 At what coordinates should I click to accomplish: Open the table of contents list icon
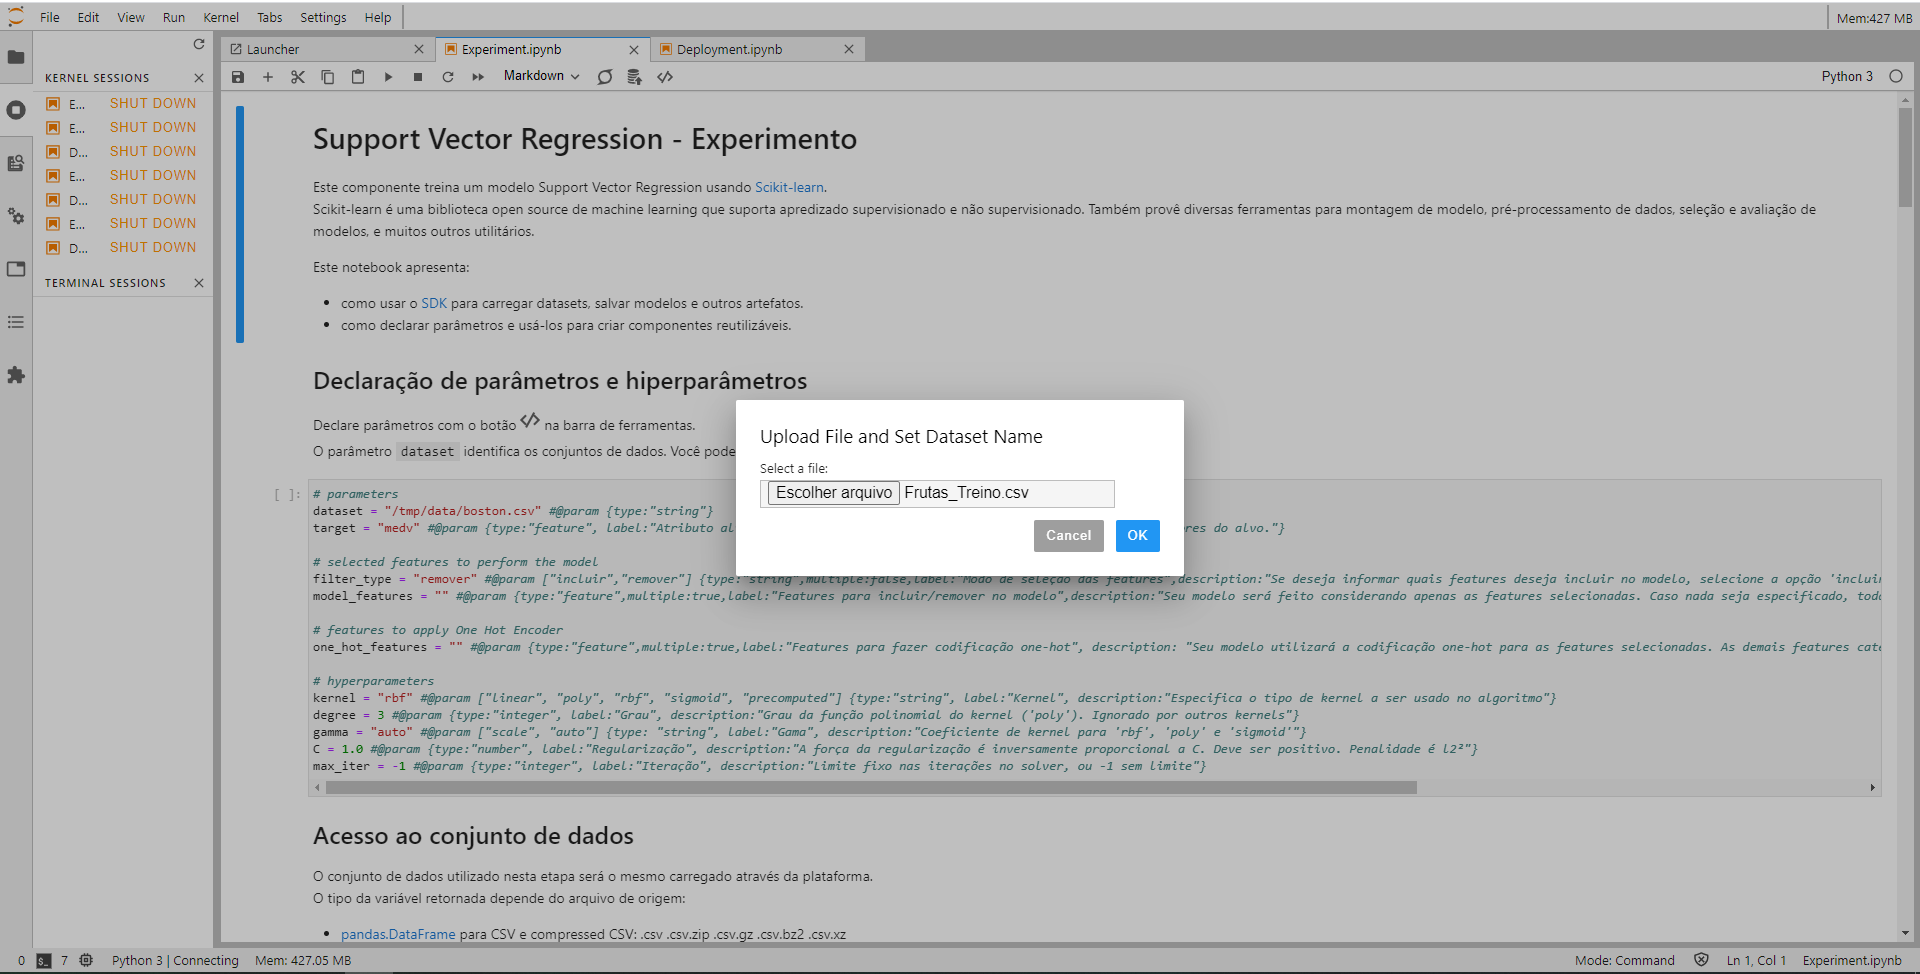tap(16, 322)
